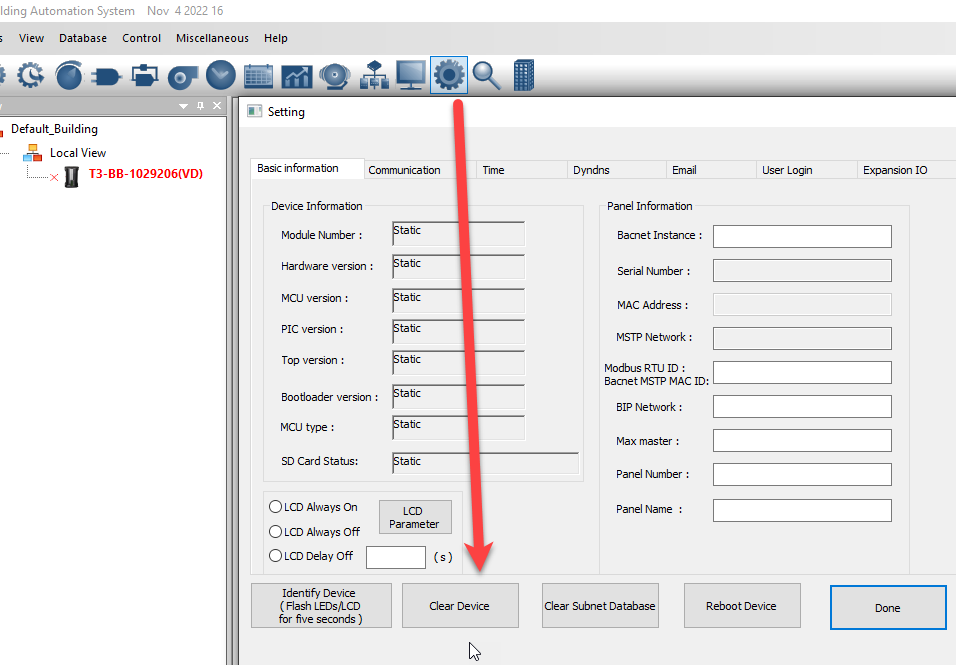Choose the LCD Delay Off radio button

click(x=276, y=556)
